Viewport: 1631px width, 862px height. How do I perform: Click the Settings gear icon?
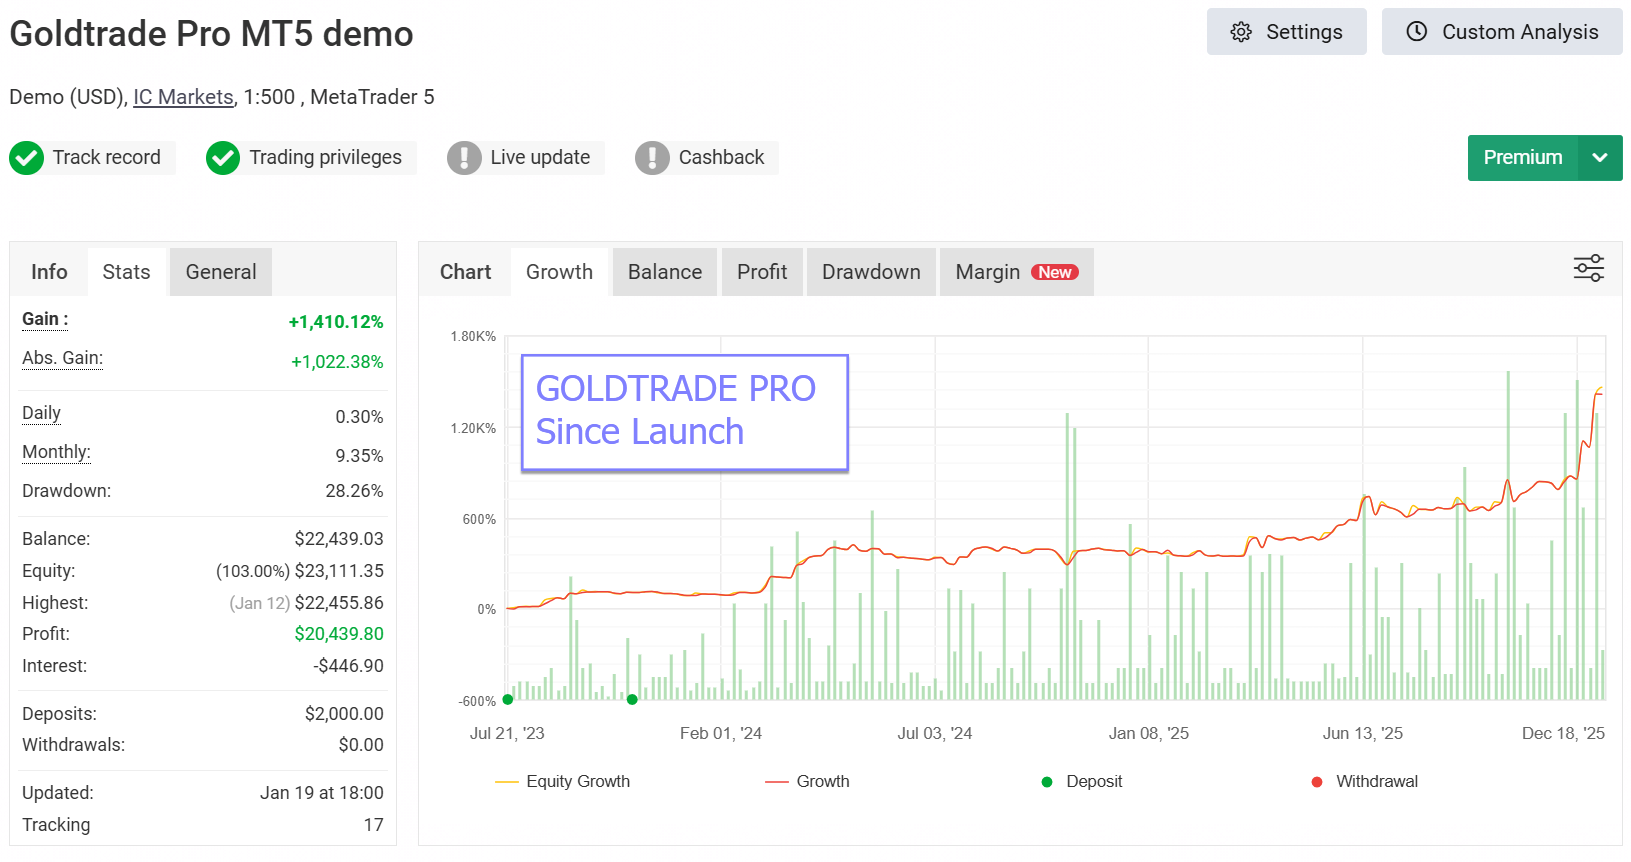(x=1241, y=32)
